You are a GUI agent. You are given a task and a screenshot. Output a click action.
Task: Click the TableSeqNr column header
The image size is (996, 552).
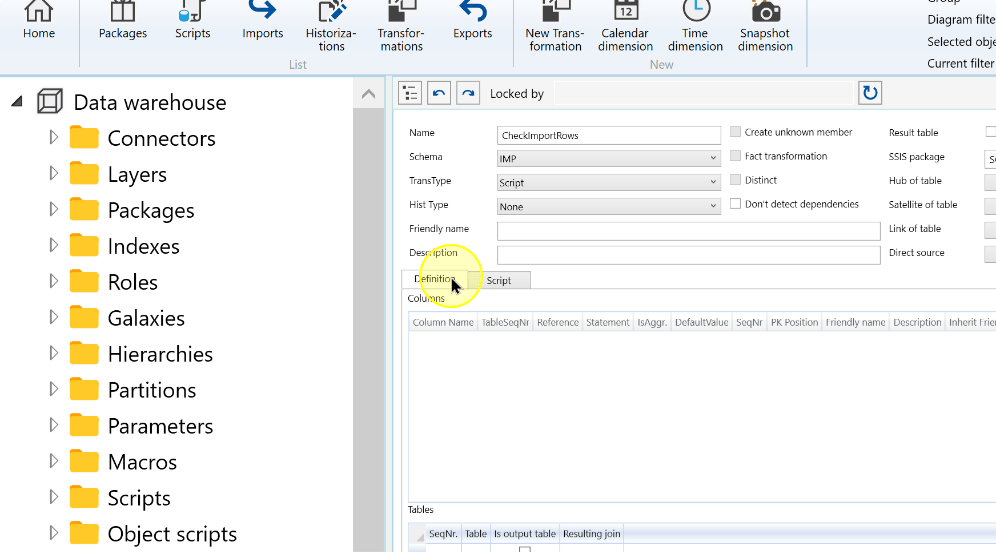tap(505, 322)
